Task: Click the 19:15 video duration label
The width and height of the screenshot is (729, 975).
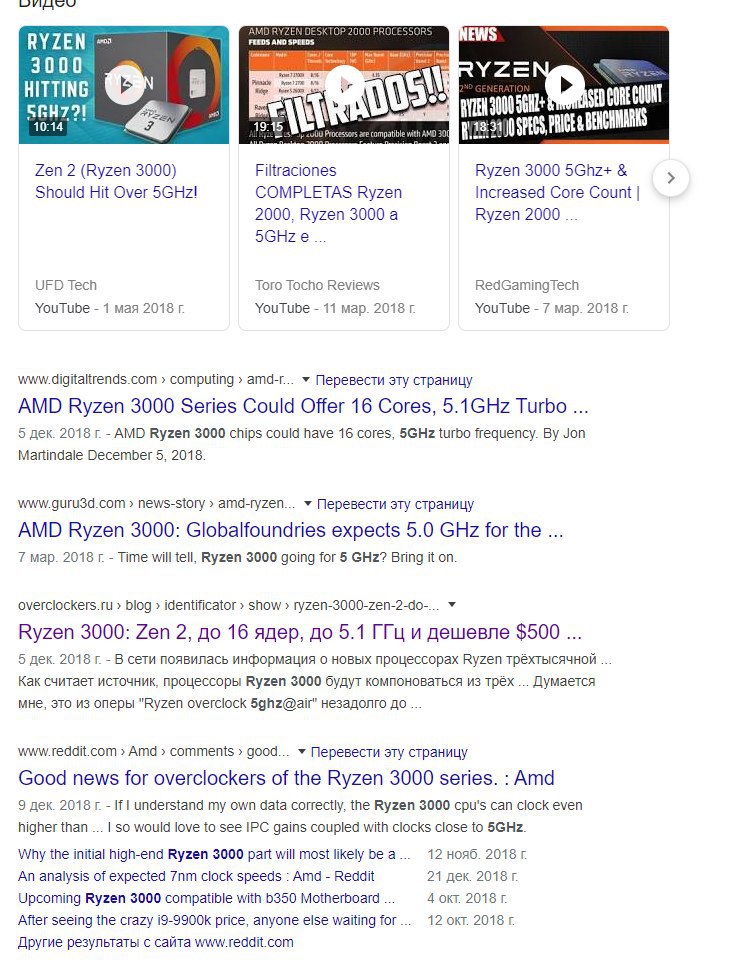Action: pyautogui.click(x=268, y=127)
